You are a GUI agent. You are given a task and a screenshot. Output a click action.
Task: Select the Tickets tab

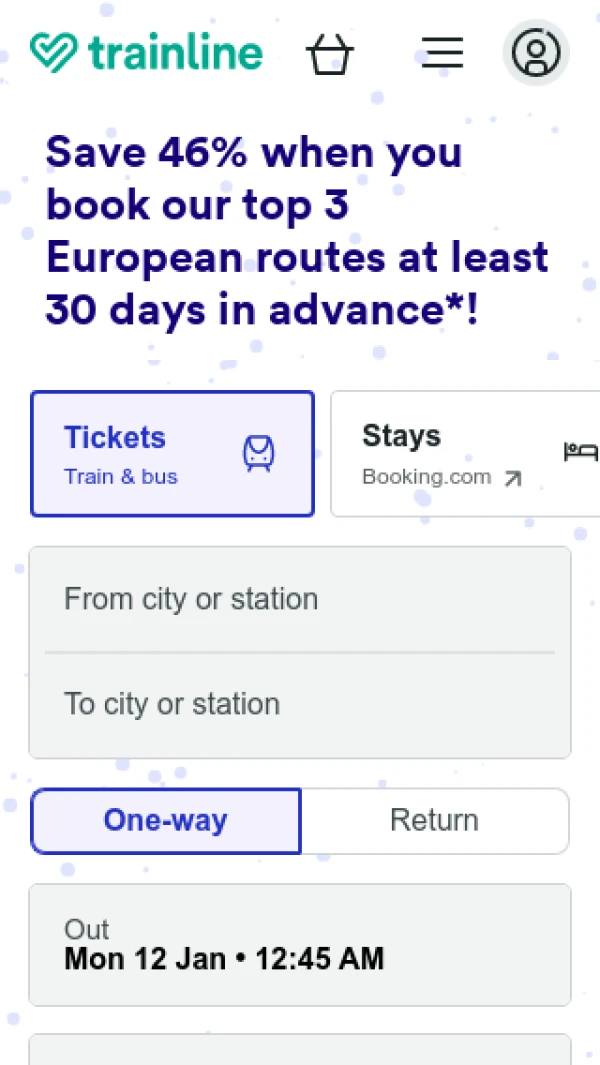[172, 454]
